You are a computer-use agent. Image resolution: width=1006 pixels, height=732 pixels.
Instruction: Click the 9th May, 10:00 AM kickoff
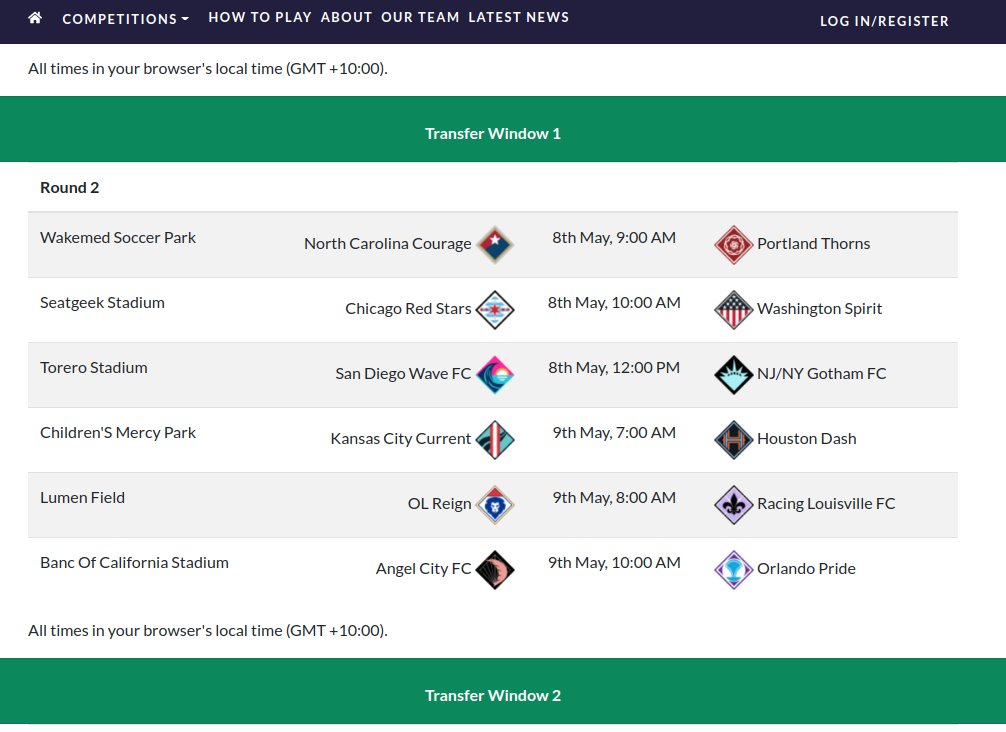(614, 563)
